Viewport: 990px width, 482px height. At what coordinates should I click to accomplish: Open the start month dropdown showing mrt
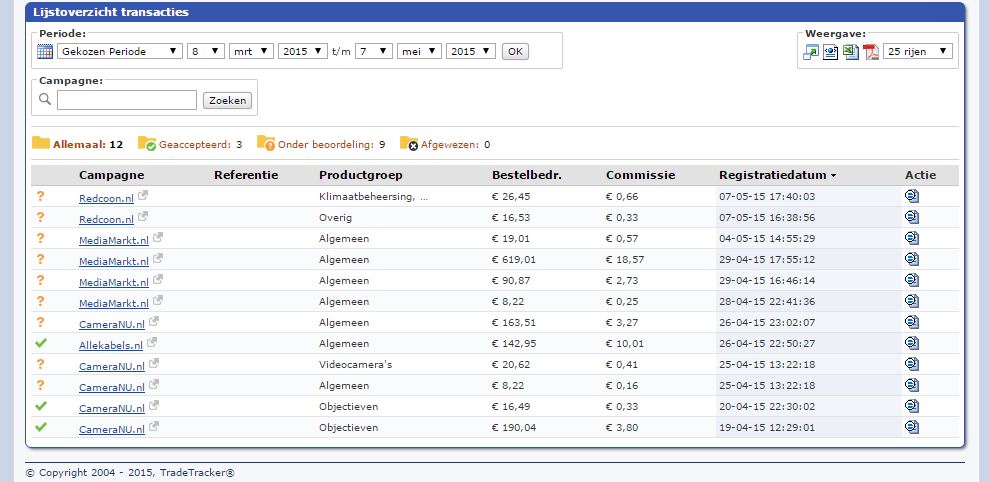click(251, 52)
